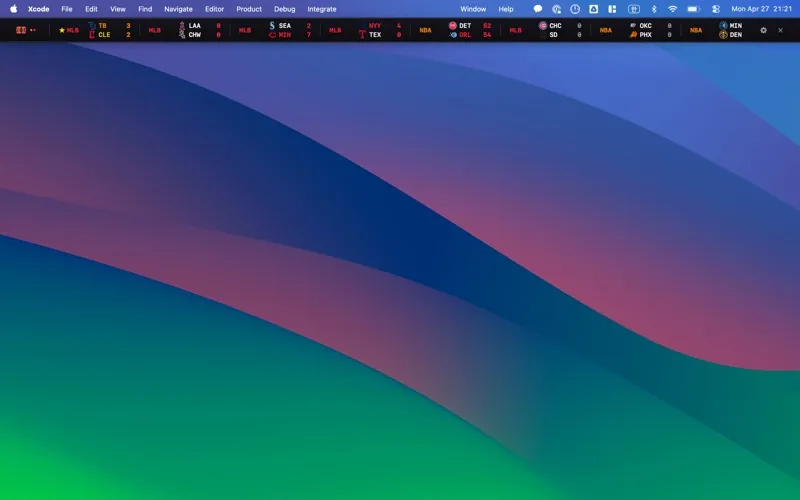Select the DET score 52
The width and height of the screenshot is (800, 500).
tap(487, 26)
